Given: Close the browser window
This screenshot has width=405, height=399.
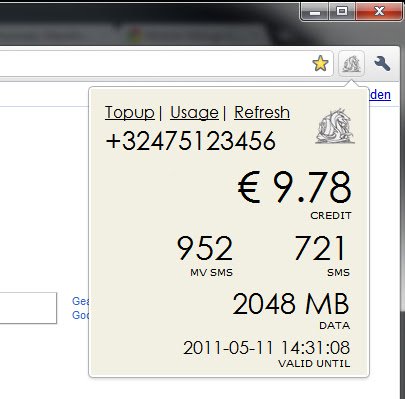Looking at the screenshot, I should tap(379, 12).
